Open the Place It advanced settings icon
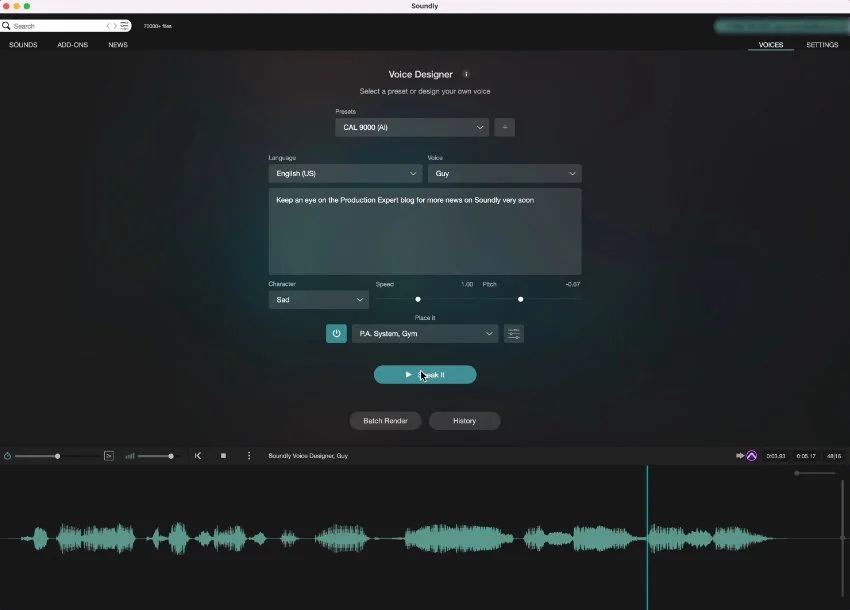 (x=513, y=333)
